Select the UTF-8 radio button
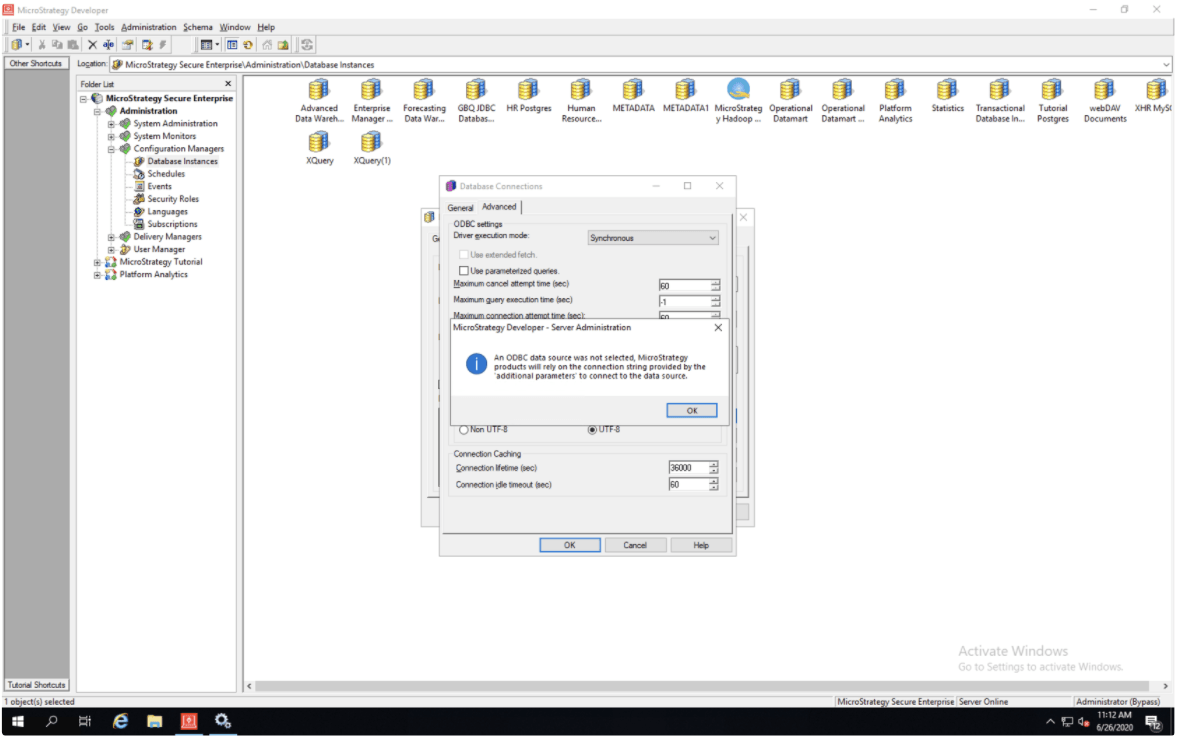 [592, 430]
